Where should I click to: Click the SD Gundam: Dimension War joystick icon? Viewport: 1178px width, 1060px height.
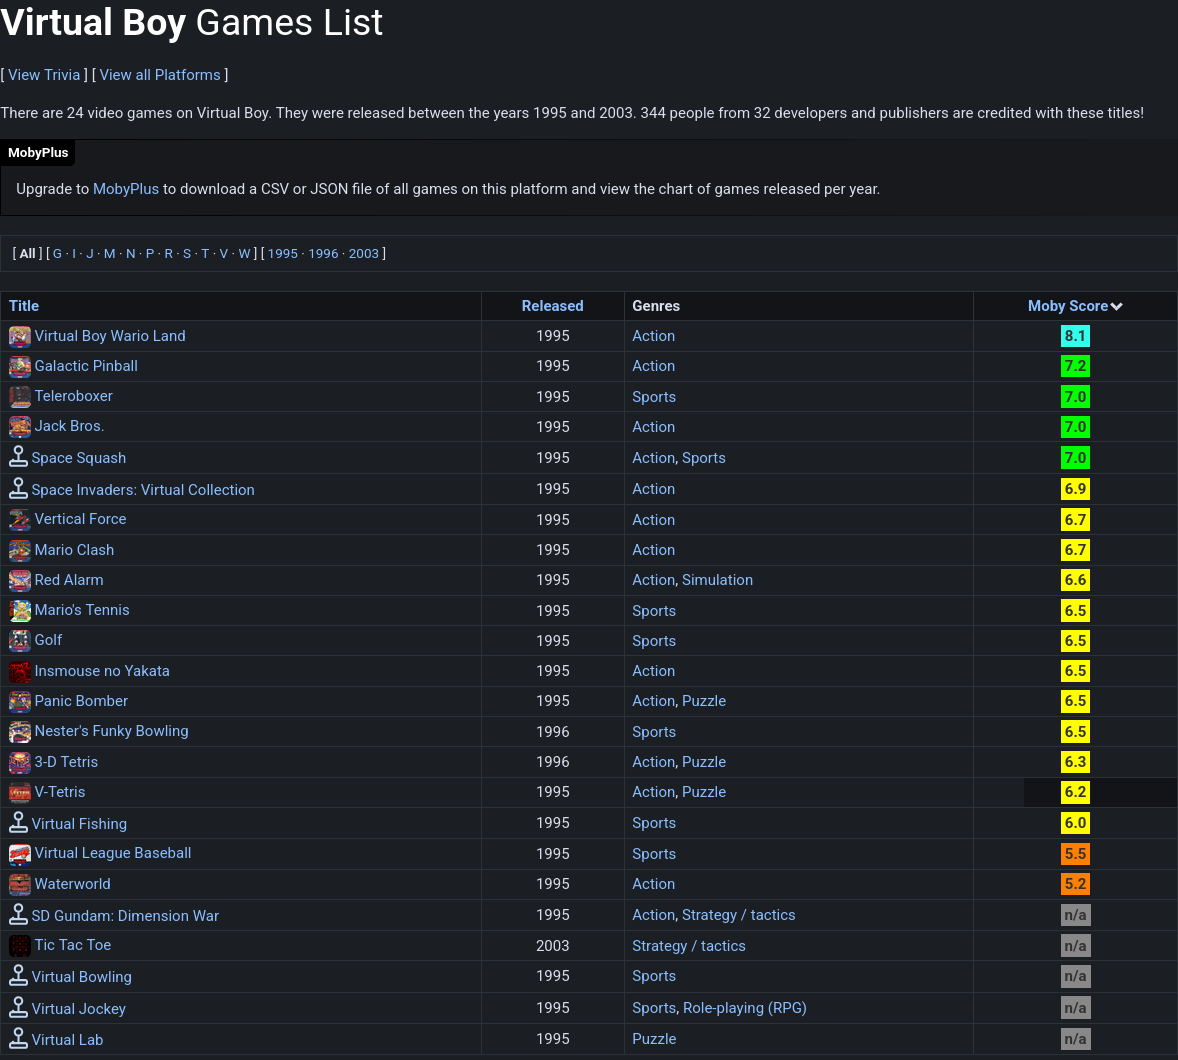click(18, 914)
